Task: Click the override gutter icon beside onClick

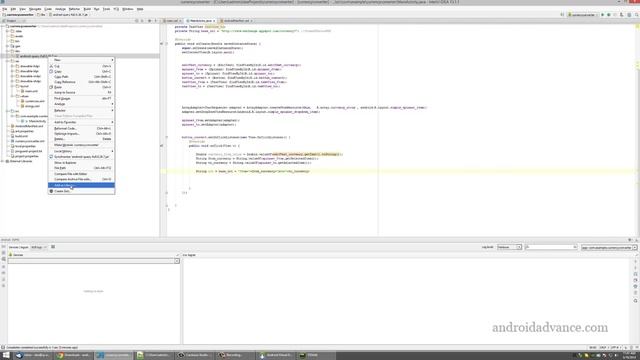Action: [x=162, y=146]
